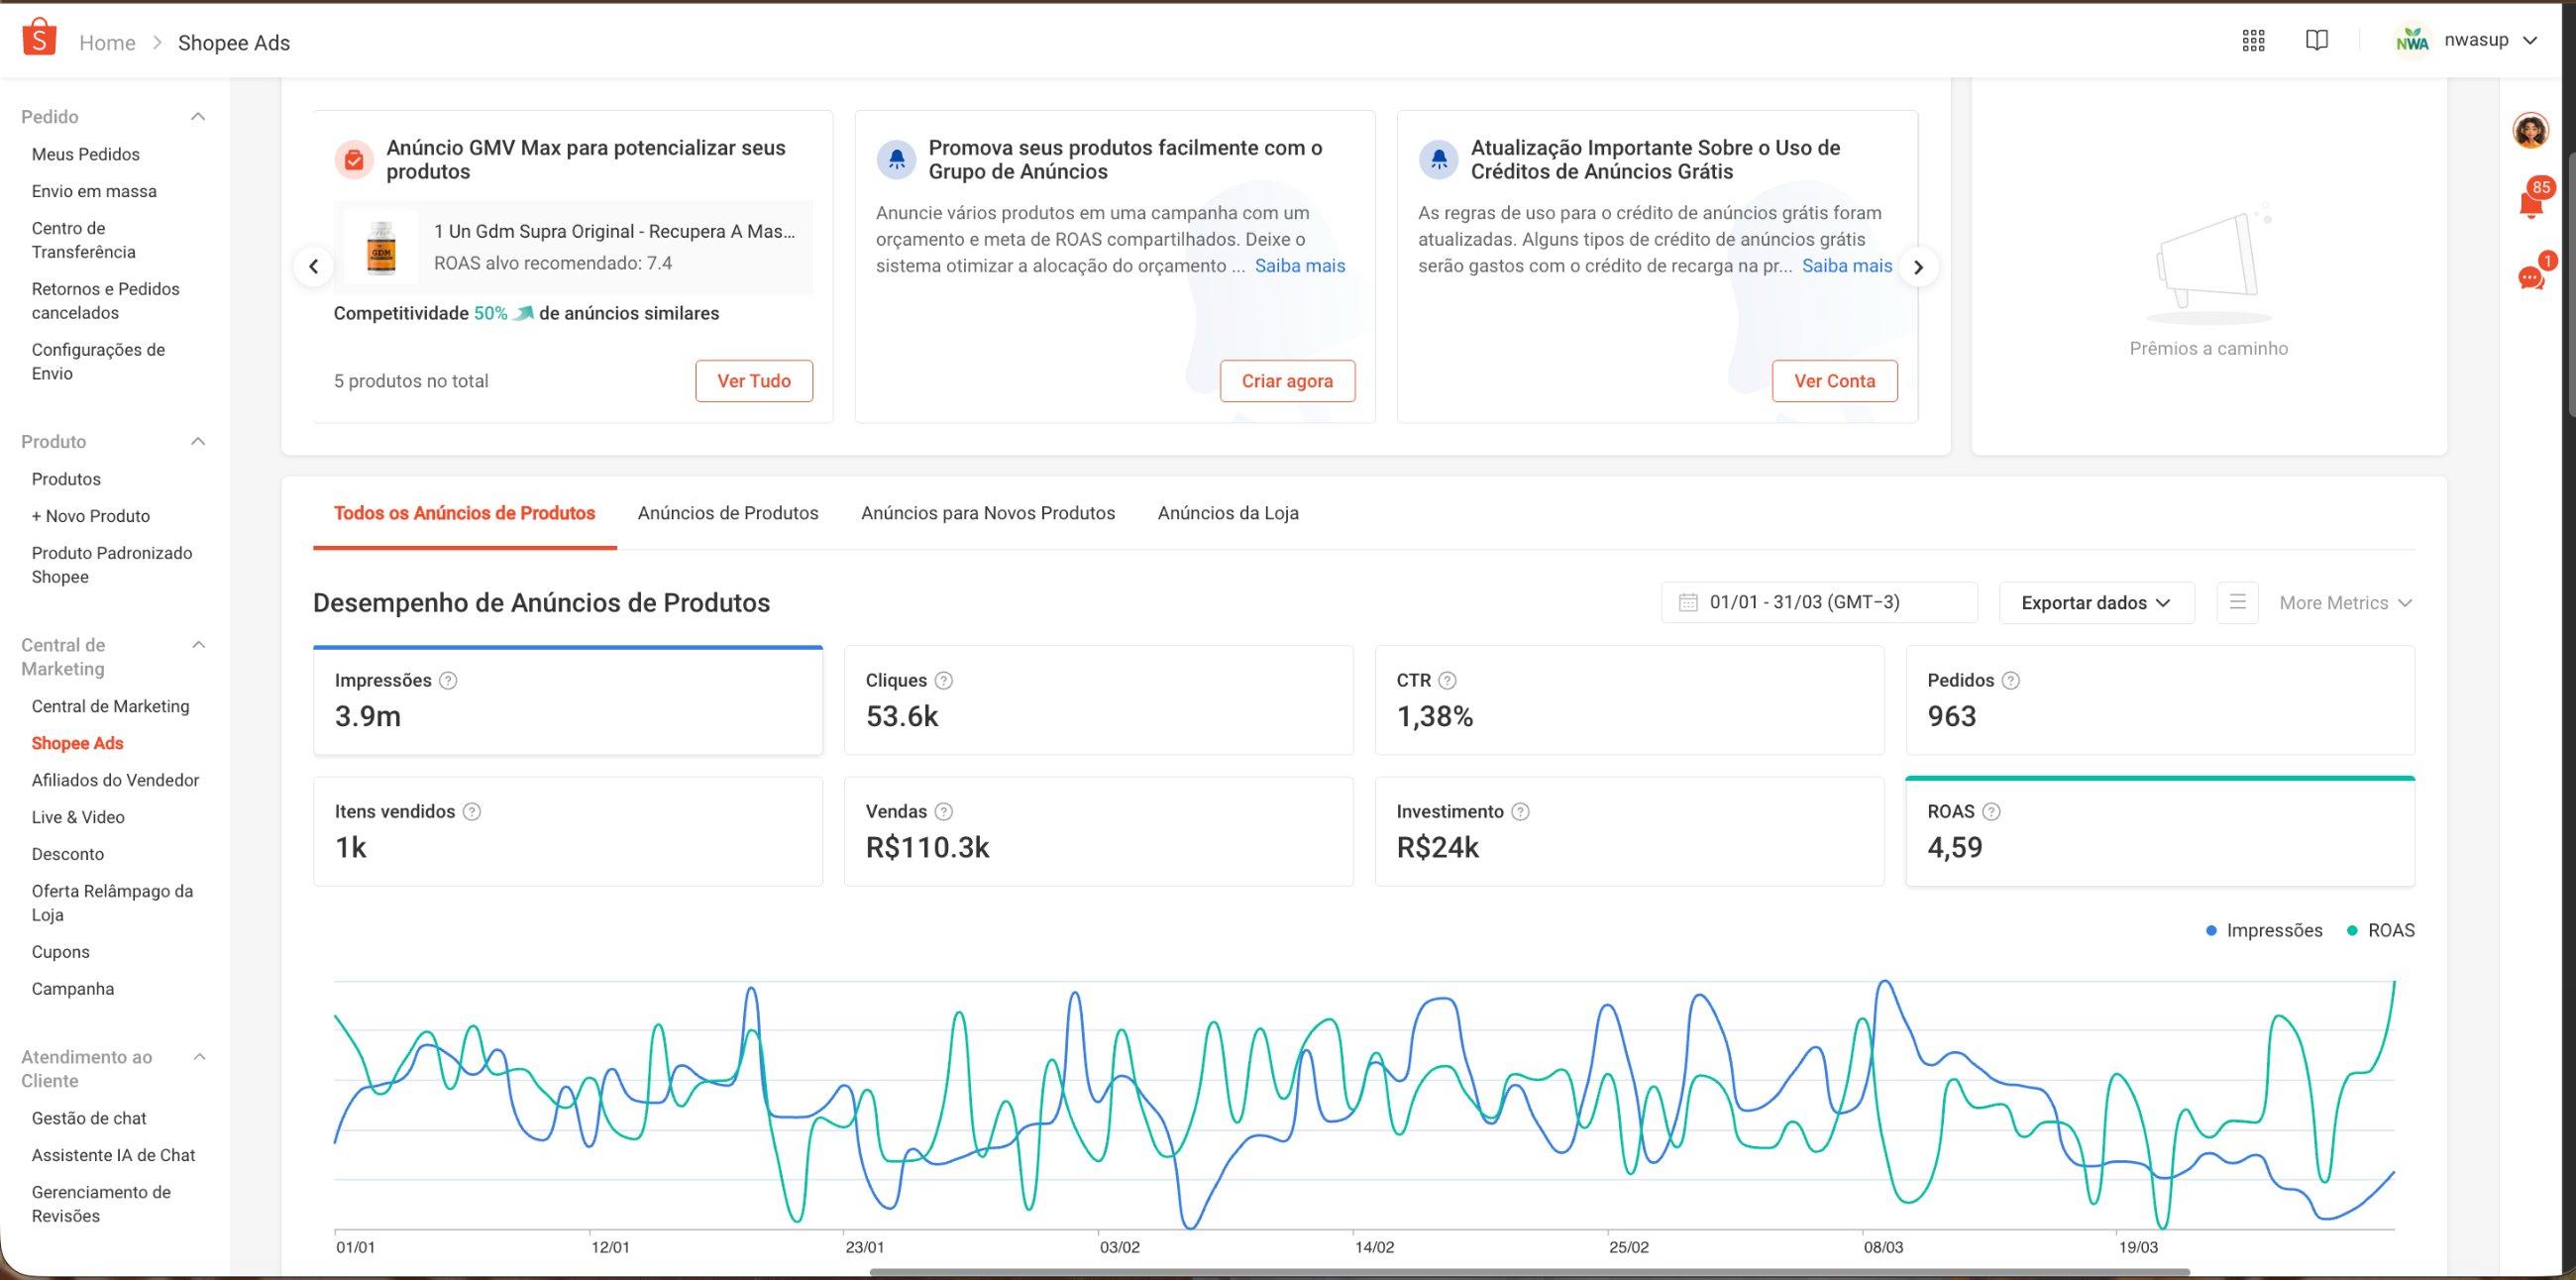Toggle the Cliques metric card
This screenshot has height=1280, width=2576.
(1098, 700)
